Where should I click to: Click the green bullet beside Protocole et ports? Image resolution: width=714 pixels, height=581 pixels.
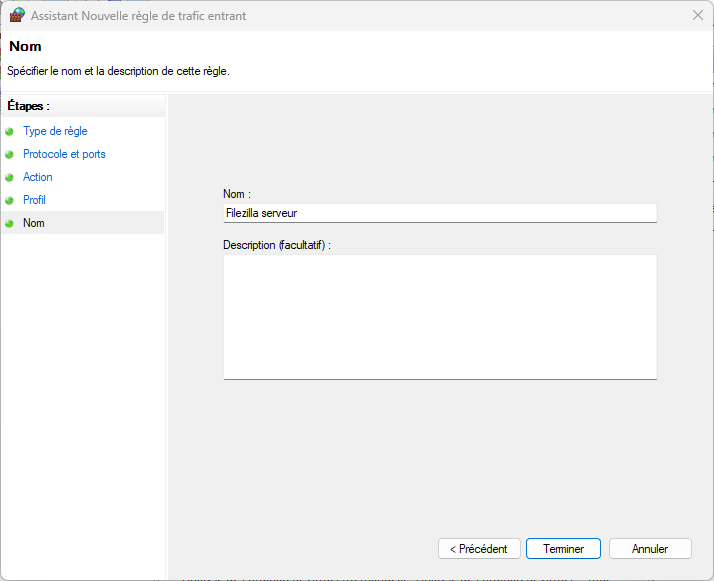point(10,154)
